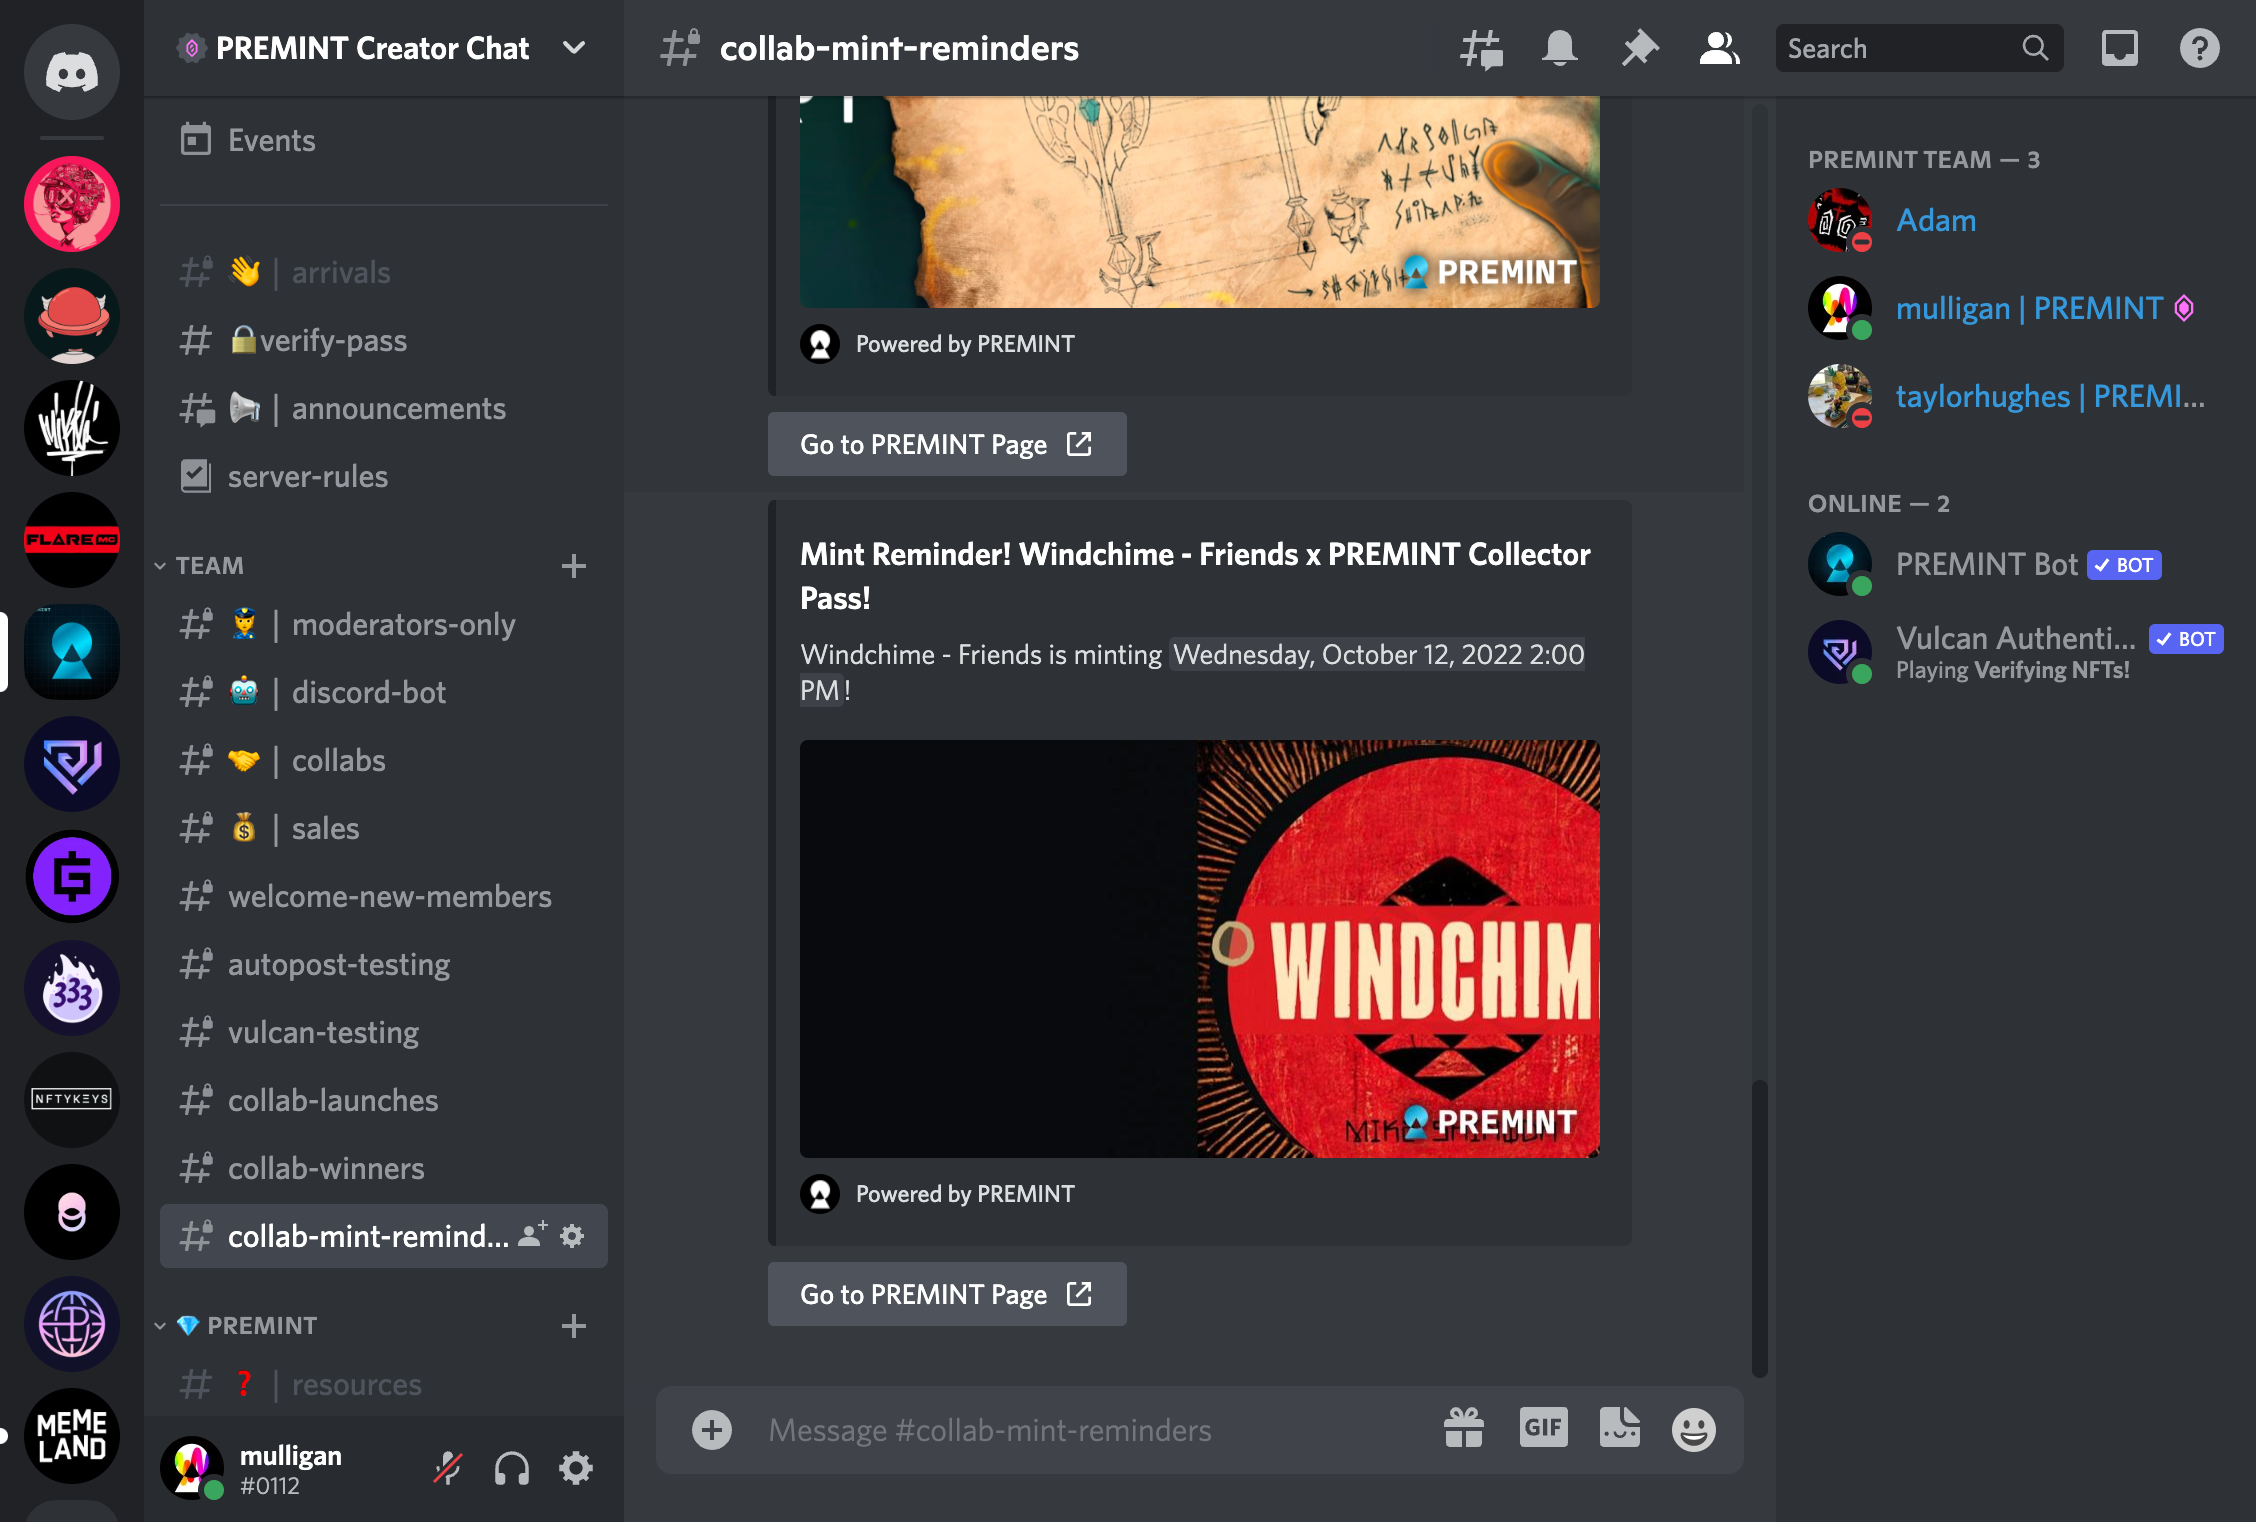Show pinned messages pin icon
The image size is (2256, 1522).
pos(1640,48)
